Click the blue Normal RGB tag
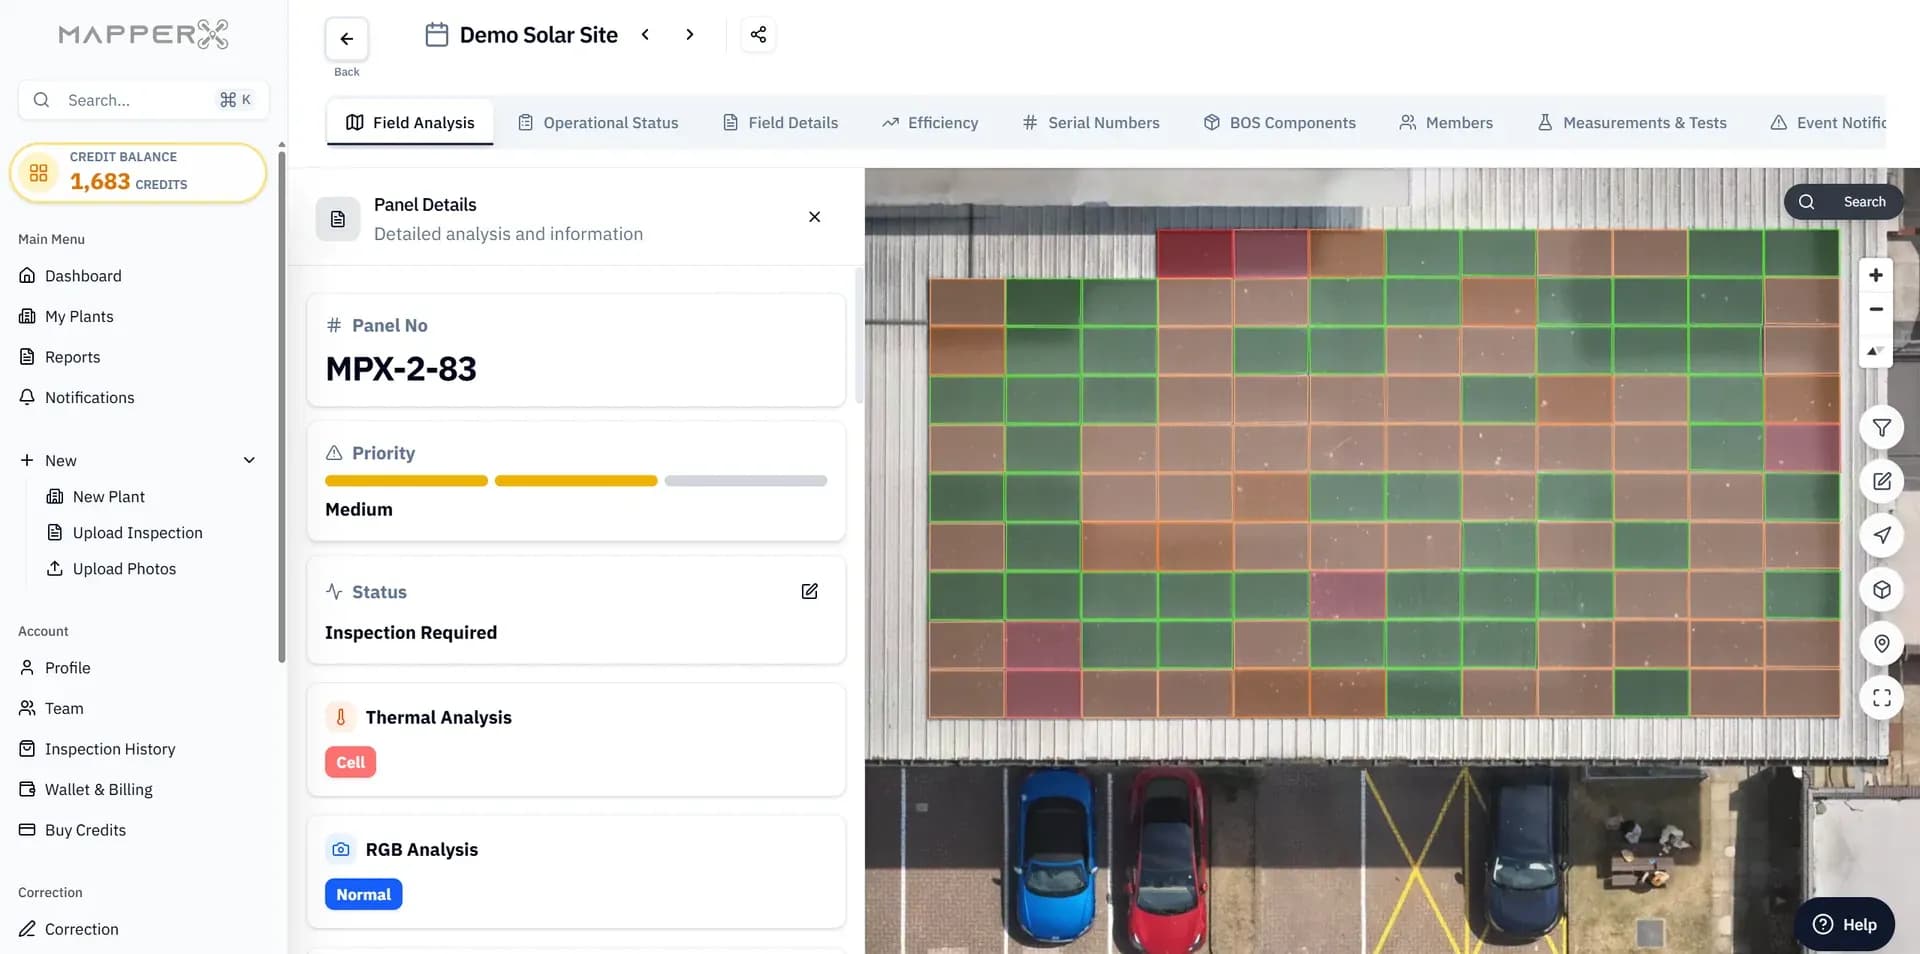This screenshot has width=1920, height=954. click(363, 894)
